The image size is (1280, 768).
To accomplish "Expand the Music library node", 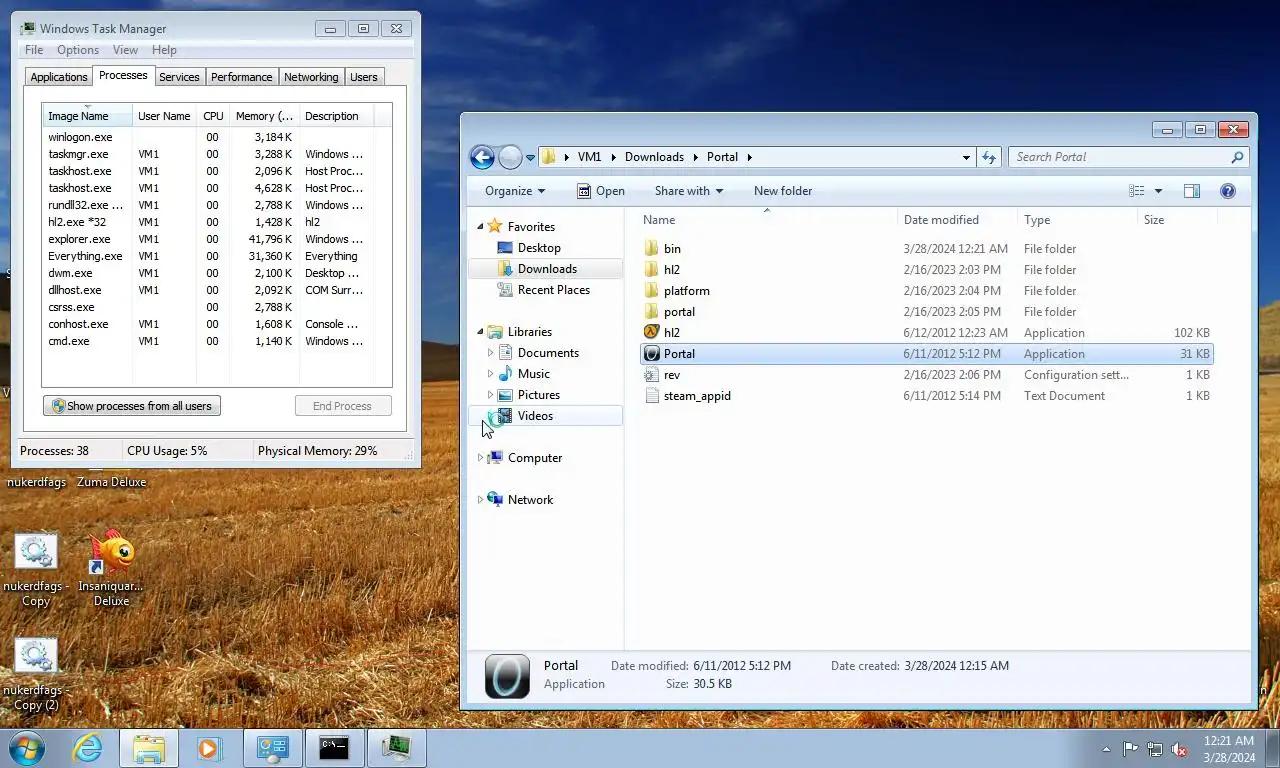I will (490, 374).
